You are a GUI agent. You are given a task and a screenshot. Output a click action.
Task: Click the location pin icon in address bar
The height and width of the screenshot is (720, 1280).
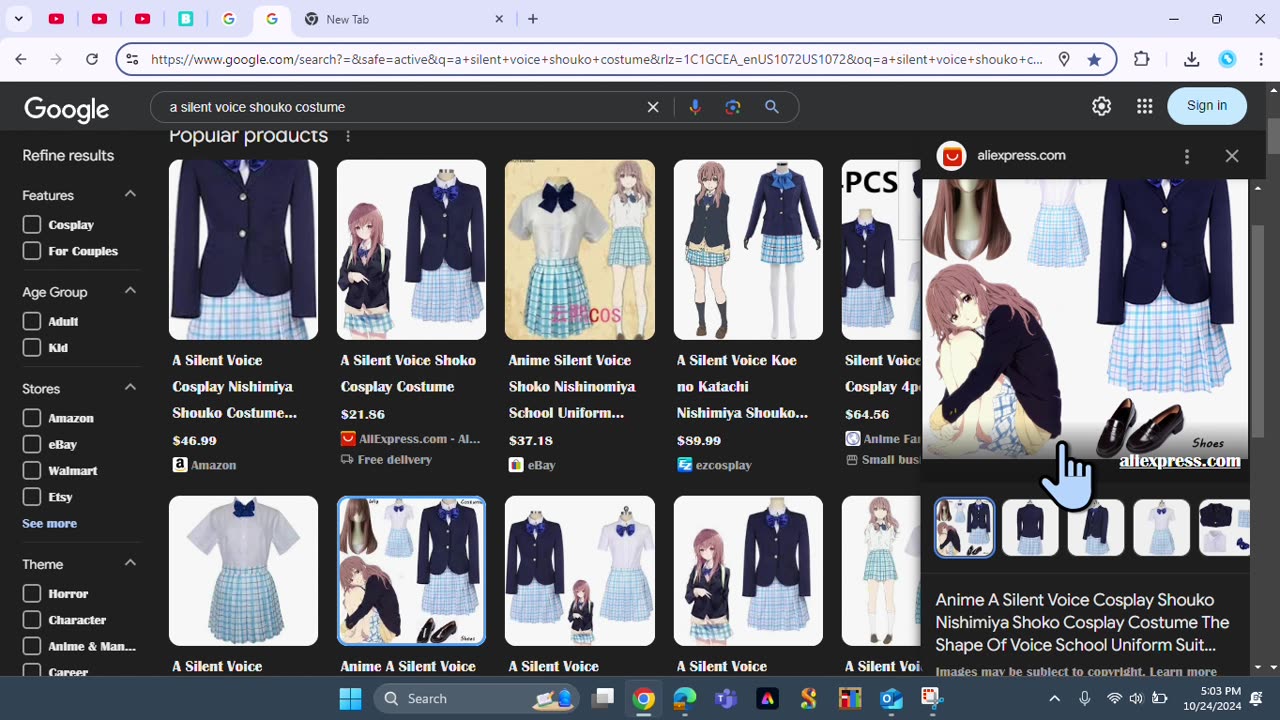pyautogui.click(x=1064, y=60)
